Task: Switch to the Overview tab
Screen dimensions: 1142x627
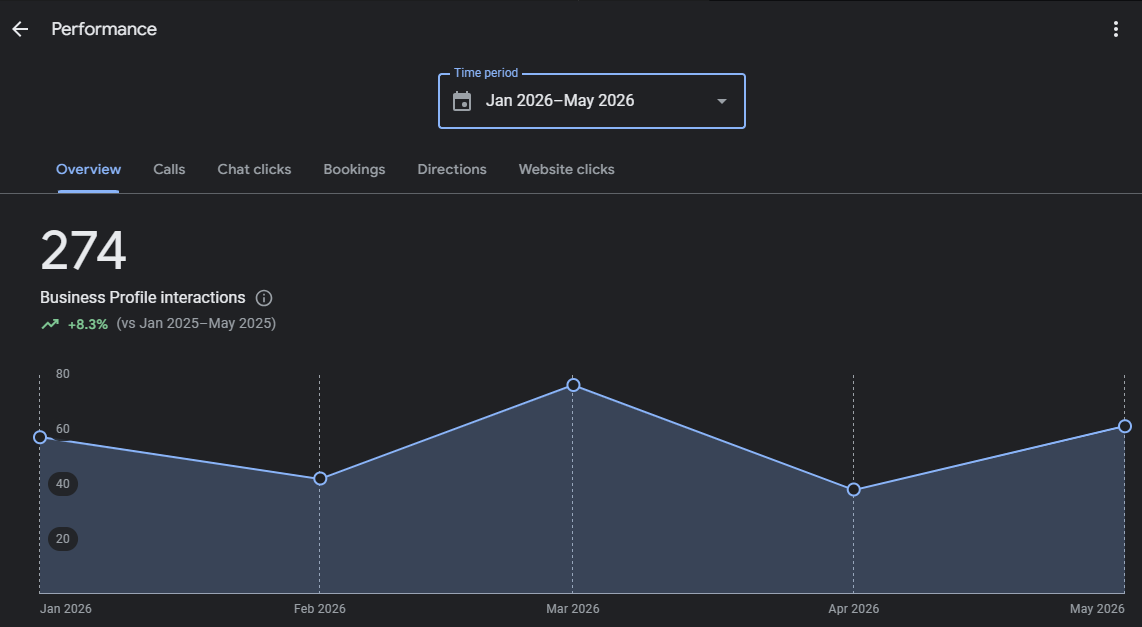Action: [88, 169]
